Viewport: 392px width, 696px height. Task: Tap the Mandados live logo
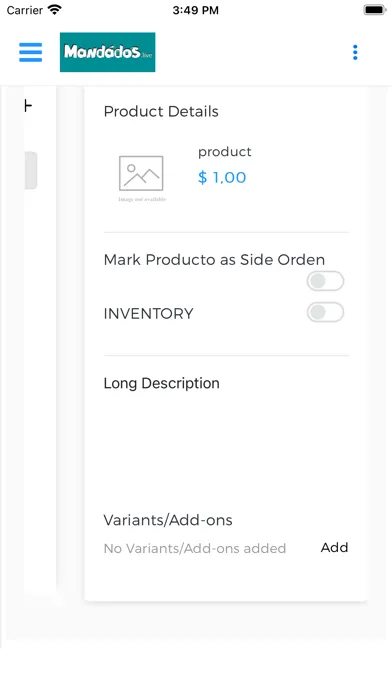click(107, 52)
